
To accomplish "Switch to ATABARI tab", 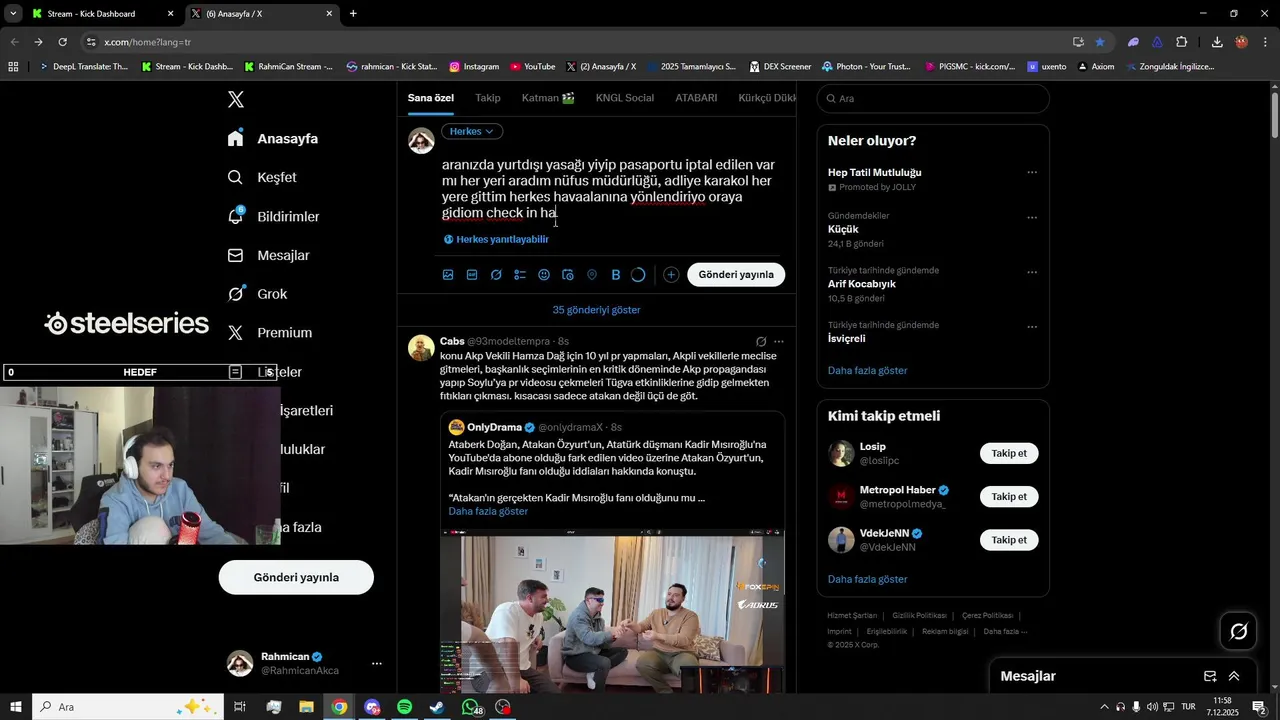I will click(x=696, y=98).
